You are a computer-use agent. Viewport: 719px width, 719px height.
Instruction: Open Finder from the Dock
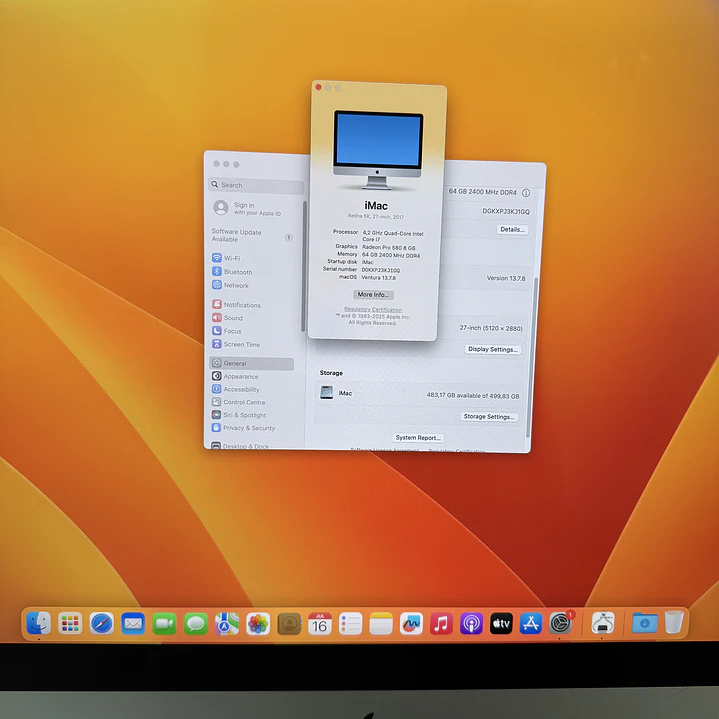click(x=39, y=623)
